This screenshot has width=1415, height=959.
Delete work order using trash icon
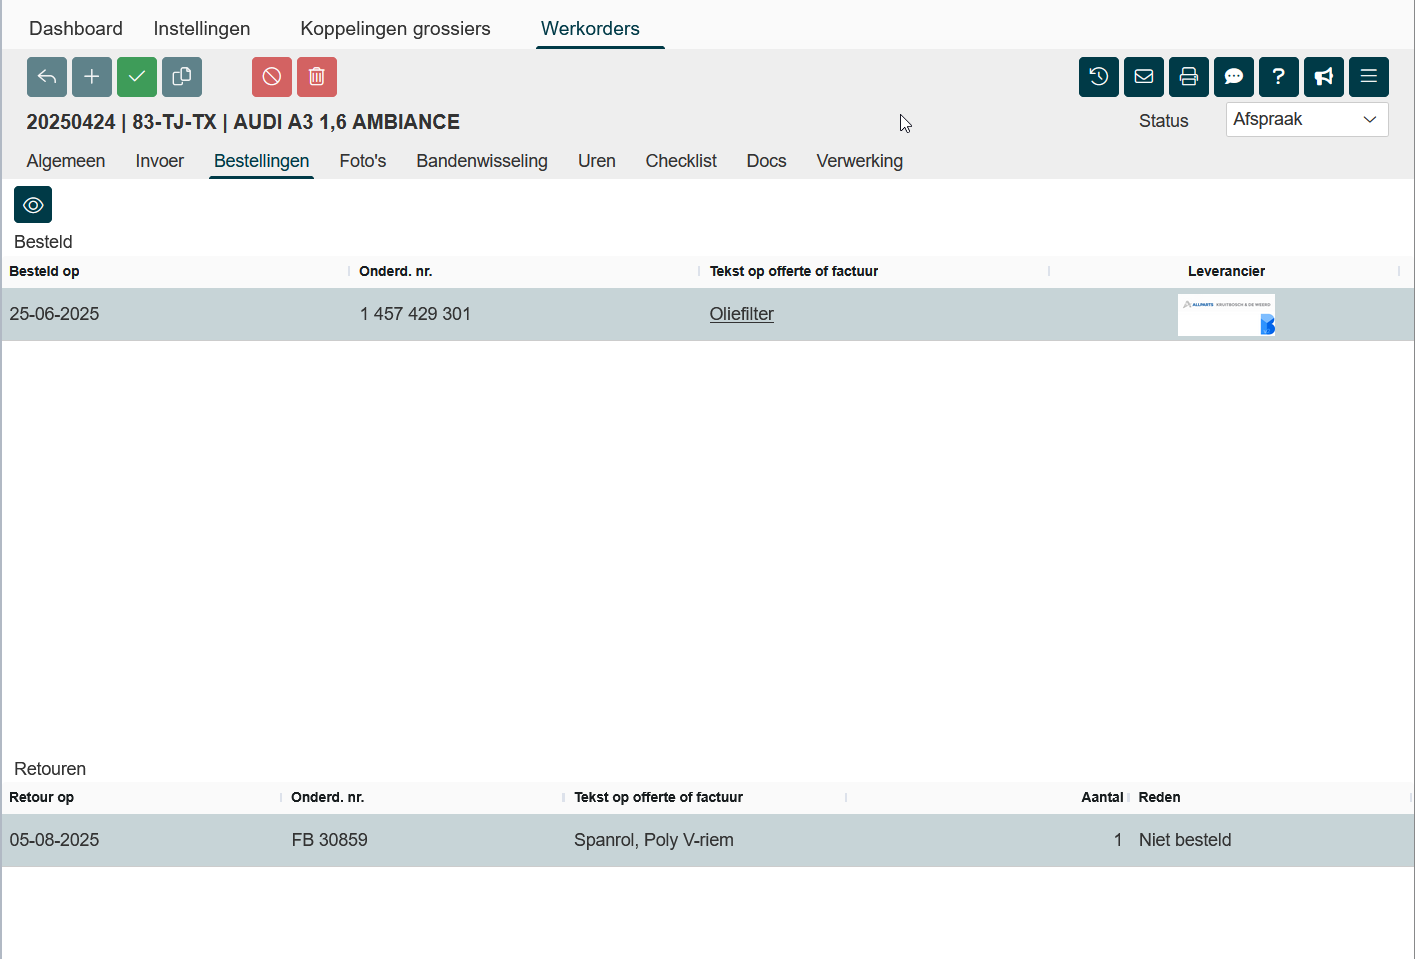317,77
